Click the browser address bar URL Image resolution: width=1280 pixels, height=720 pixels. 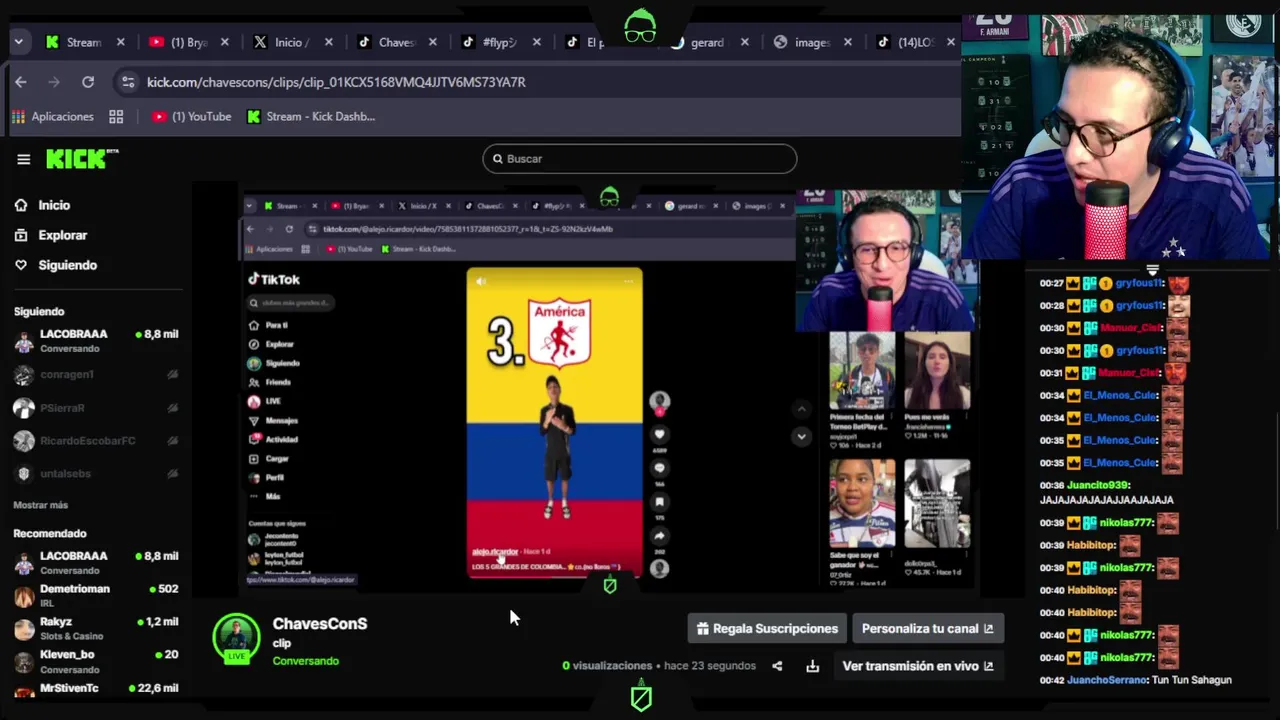coord(336,82)
